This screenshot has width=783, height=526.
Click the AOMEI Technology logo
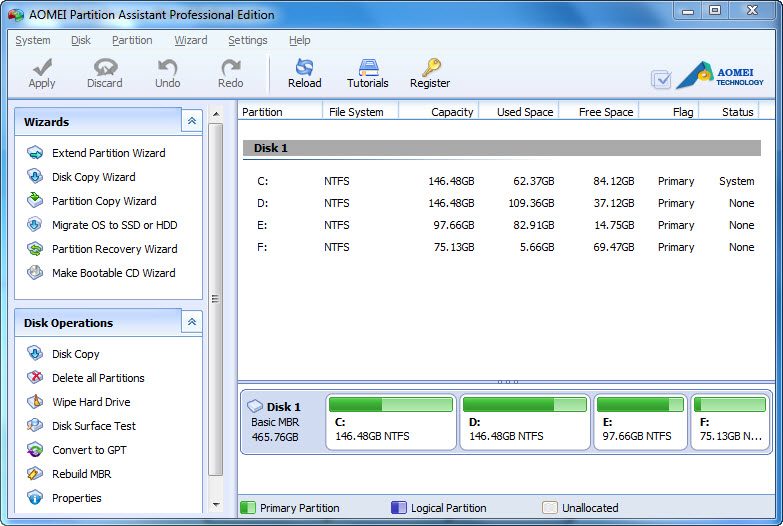coord(720,75)
